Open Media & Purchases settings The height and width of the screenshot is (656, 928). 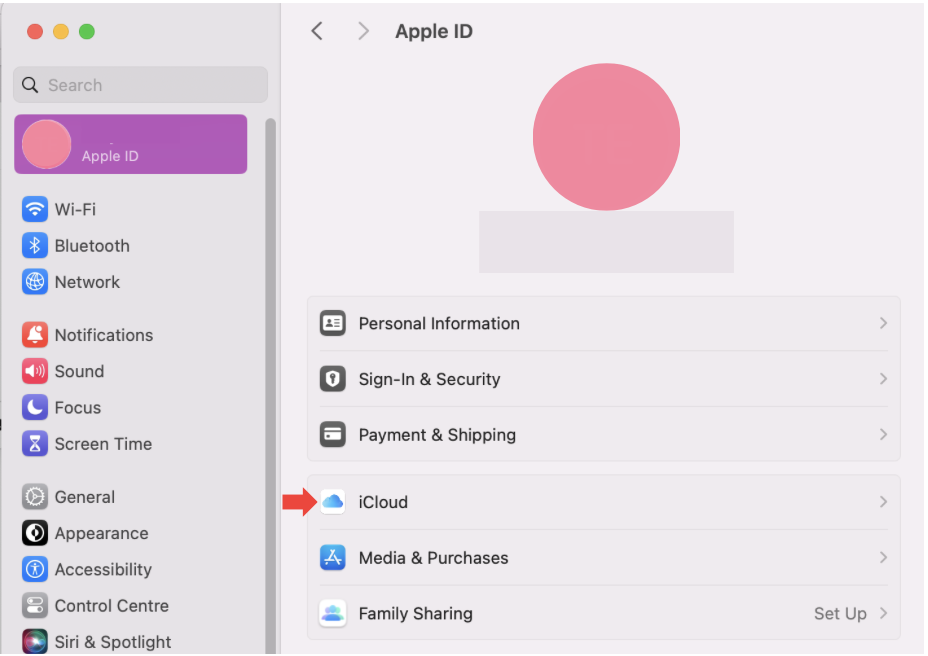604,558
